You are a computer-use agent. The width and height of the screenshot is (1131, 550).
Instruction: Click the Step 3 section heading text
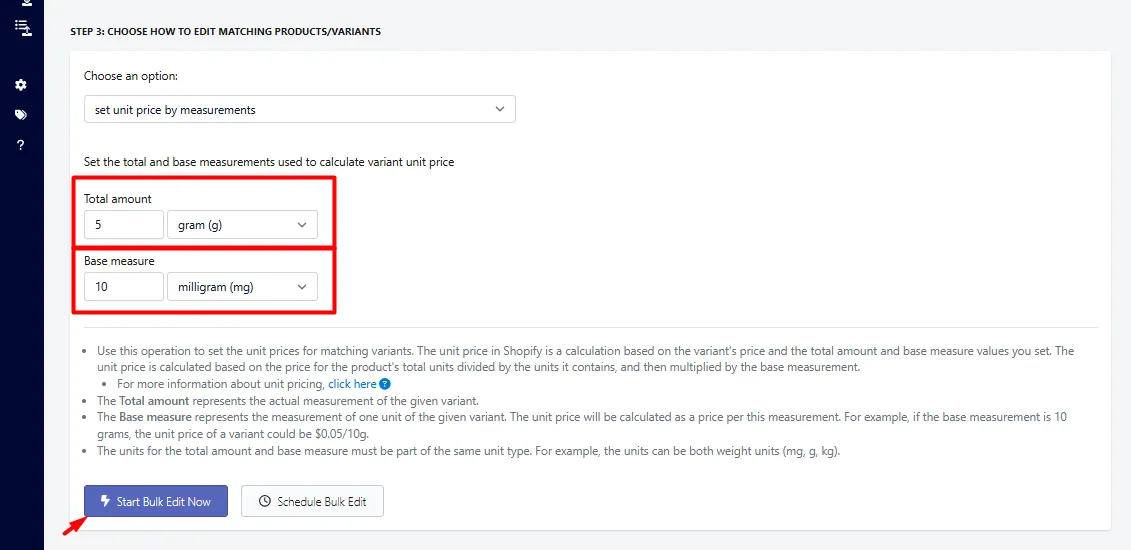[225, 32]
